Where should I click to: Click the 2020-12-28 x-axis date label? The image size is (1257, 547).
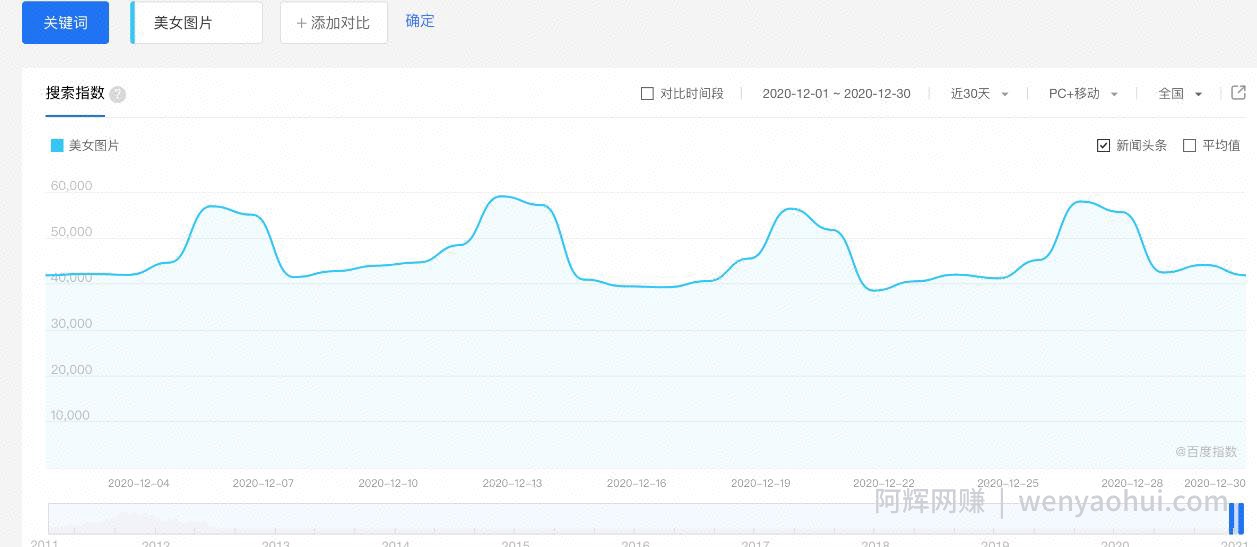[x=1132, y=484]
